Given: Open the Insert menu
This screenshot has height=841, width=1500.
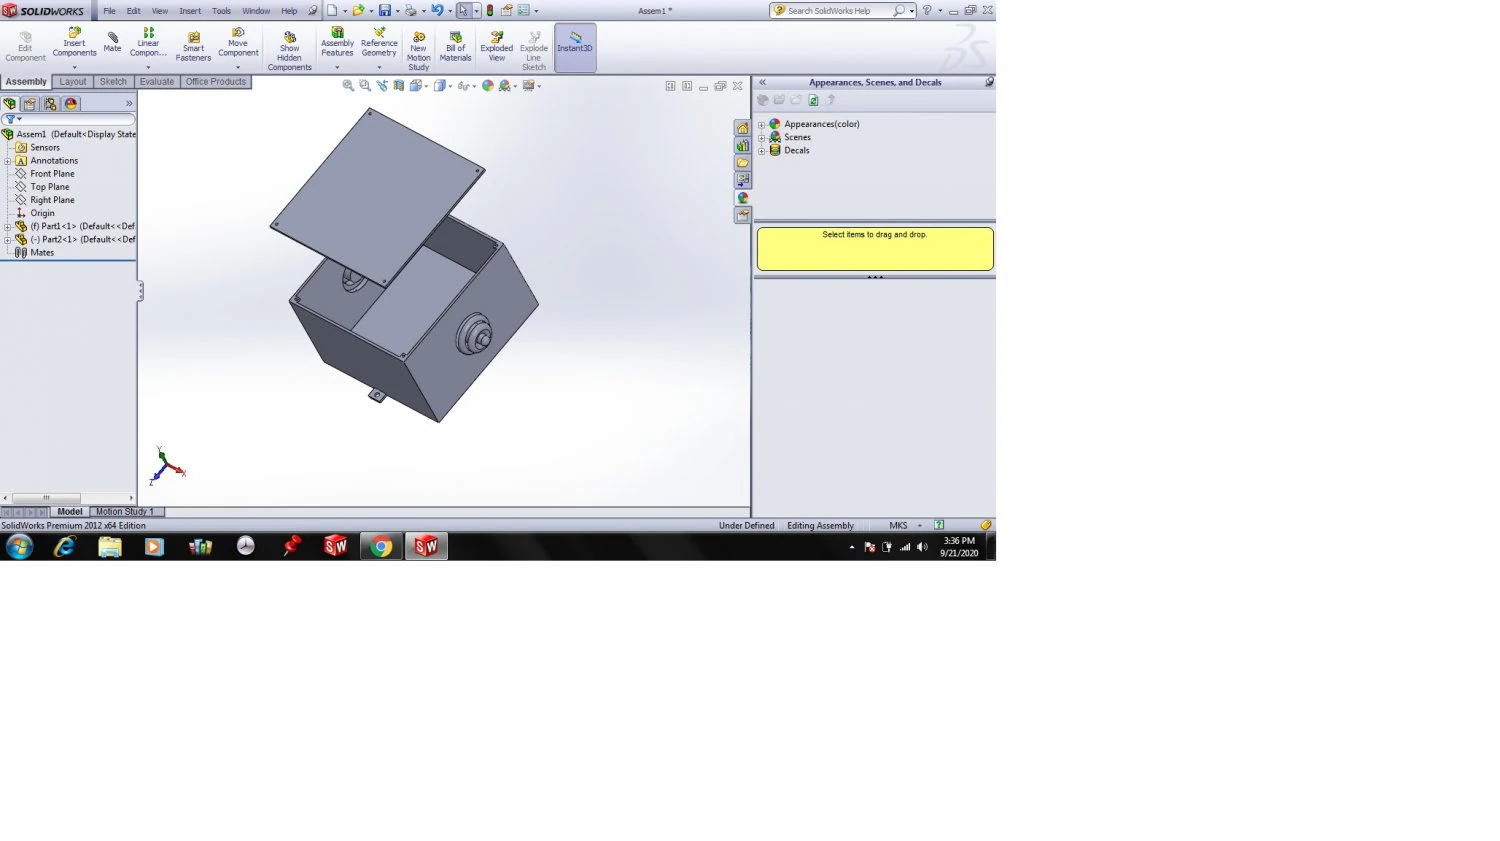Looking at the screenshot, I should 190,11.
